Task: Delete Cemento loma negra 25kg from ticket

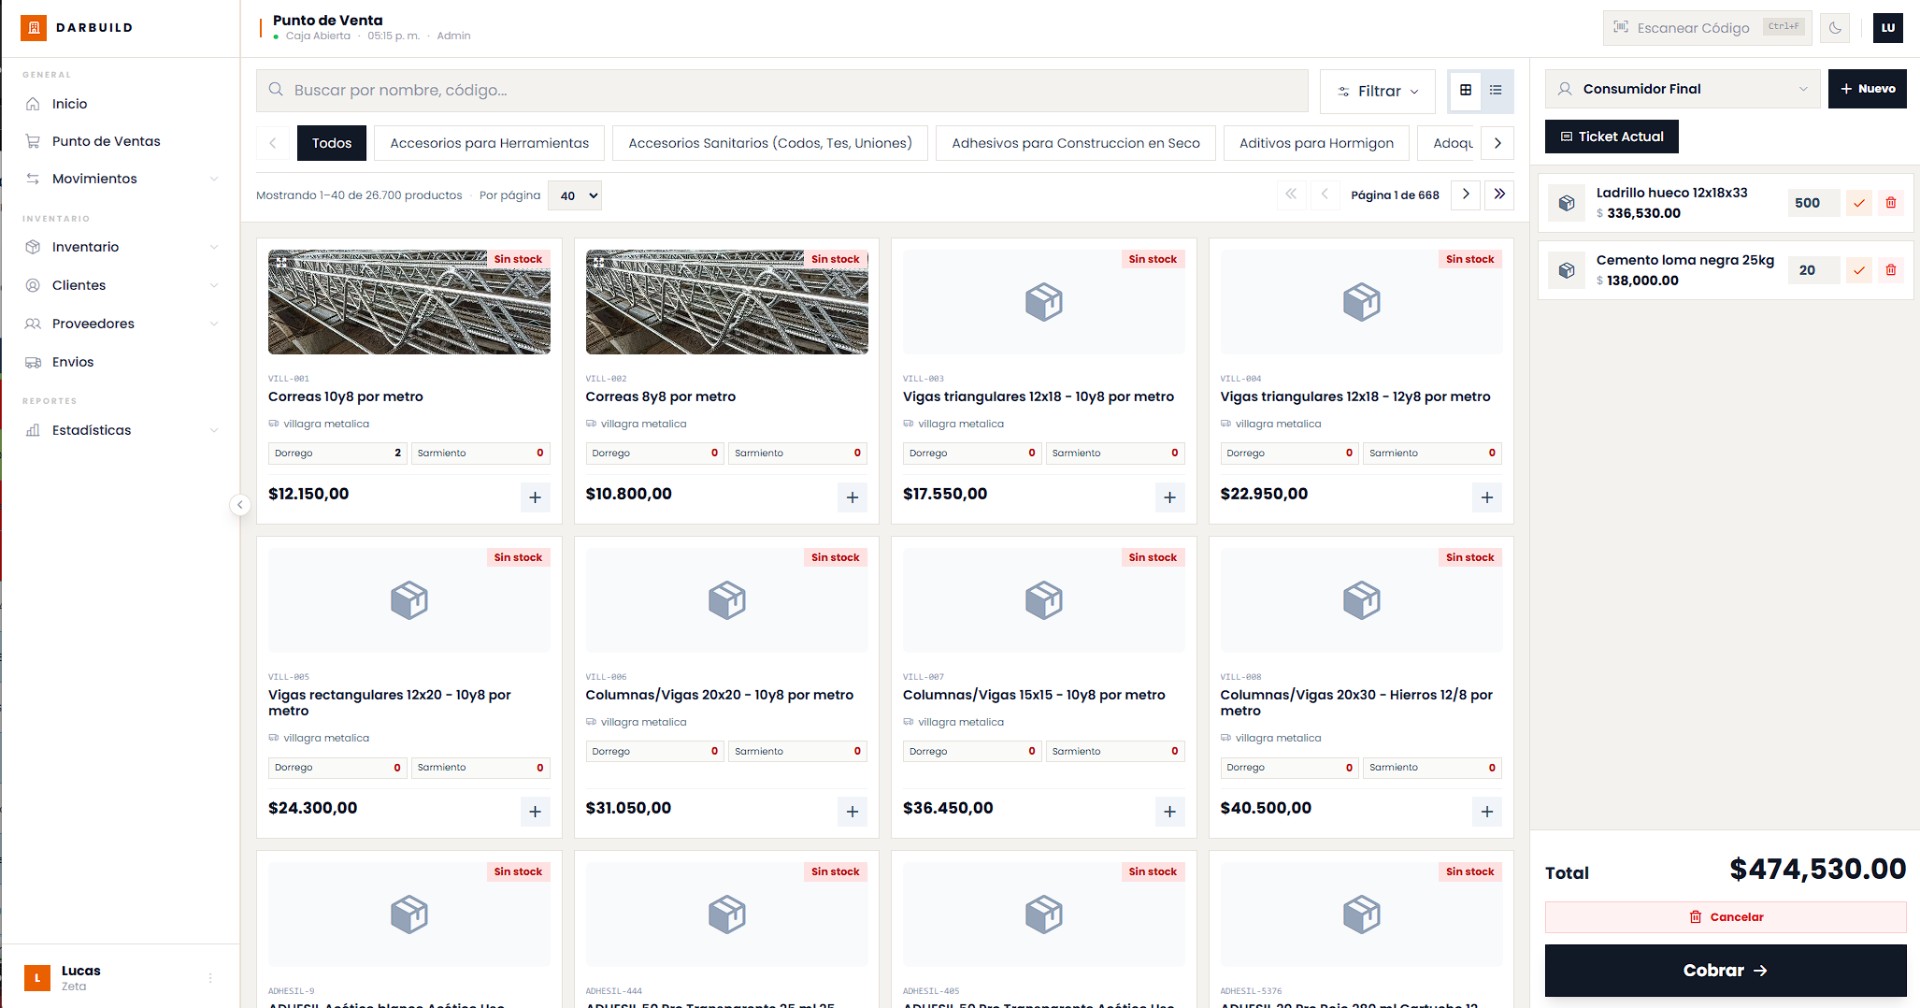Action: tap(1890, 270)
